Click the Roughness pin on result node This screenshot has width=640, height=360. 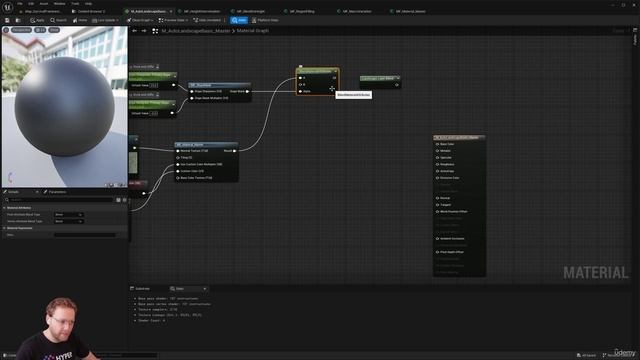click(437, 164)
